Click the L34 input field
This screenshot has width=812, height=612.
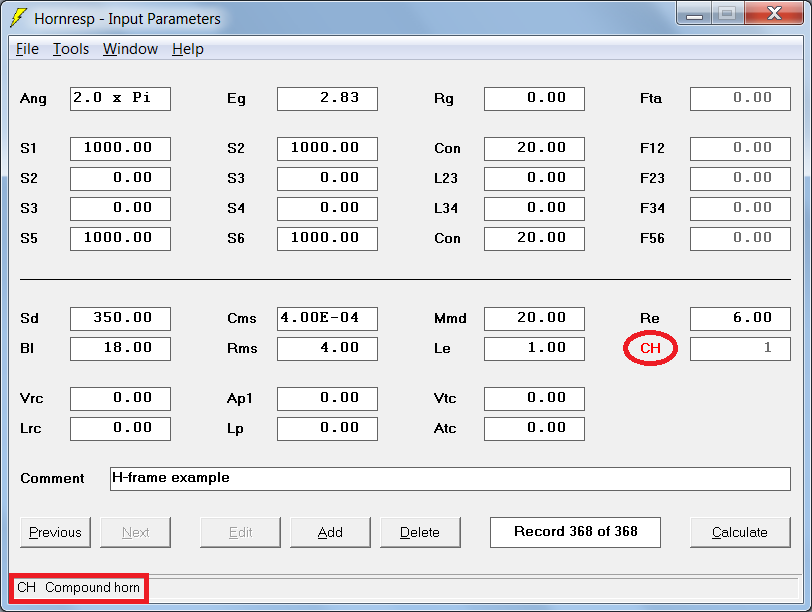[534, 209]
